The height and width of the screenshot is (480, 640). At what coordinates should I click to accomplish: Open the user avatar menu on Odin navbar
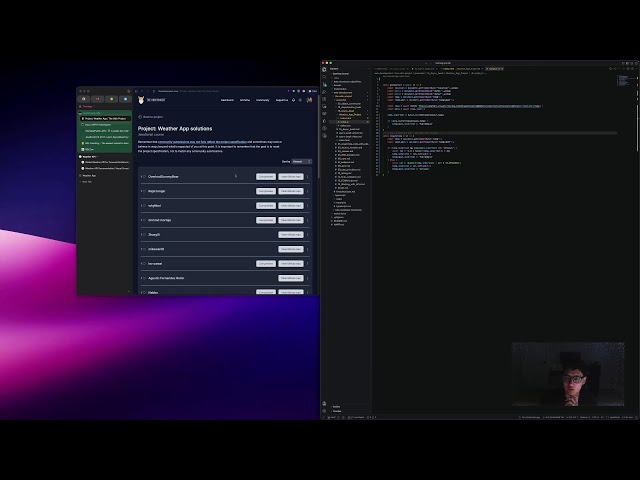[309, 100]
